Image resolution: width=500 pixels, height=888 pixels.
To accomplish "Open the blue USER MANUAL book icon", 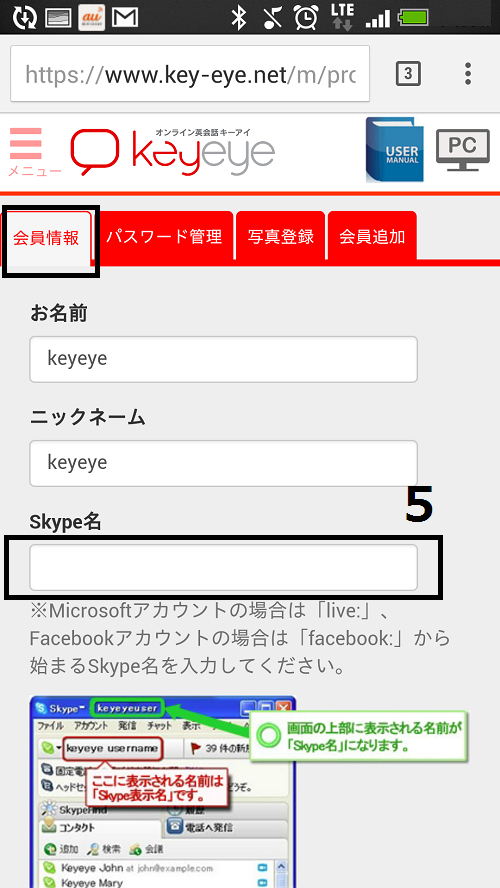I will [395, 150].
